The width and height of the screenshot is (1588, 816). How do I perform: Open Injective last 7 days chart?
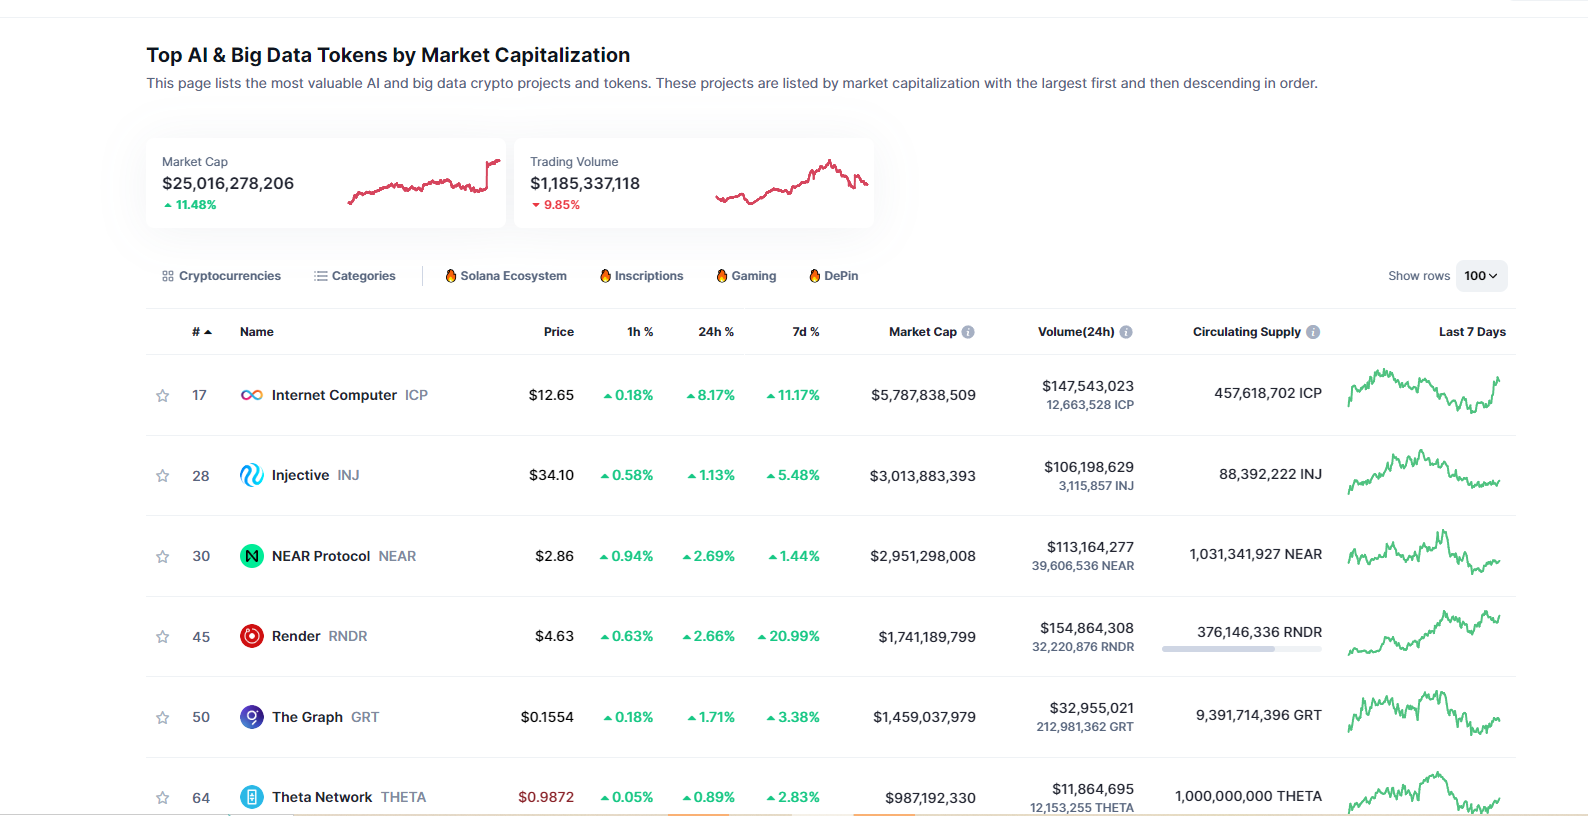(x=1424, y=471)
